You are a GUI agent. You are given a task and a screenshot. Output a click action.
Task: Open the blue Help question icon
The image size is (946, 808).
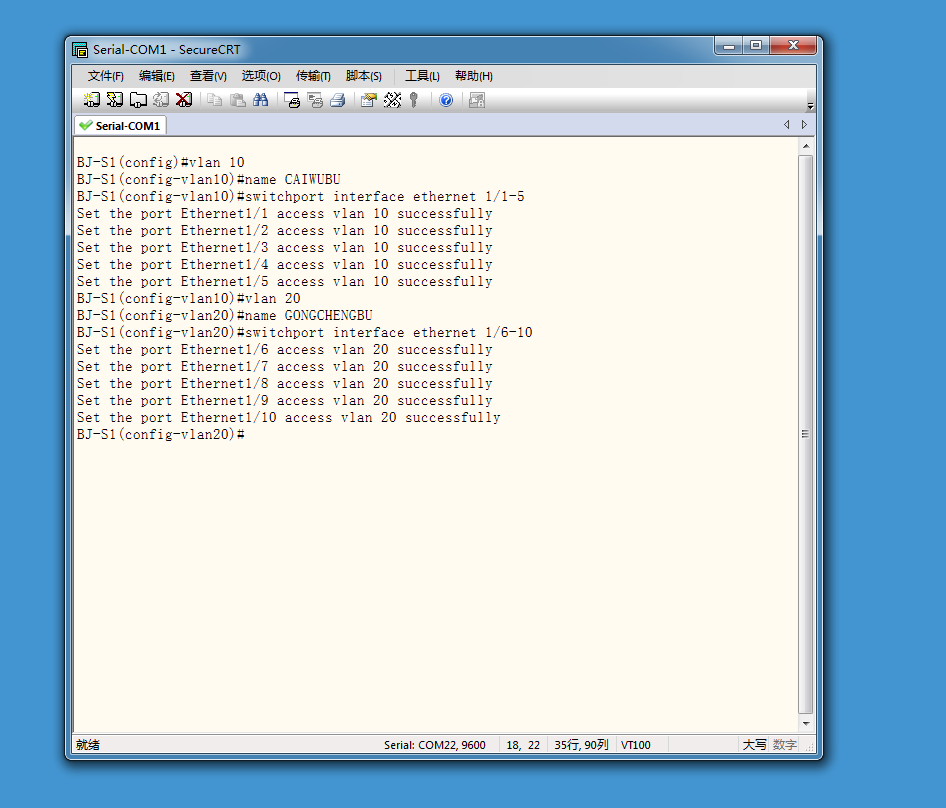pyautogui.click(x=446, y=100)
